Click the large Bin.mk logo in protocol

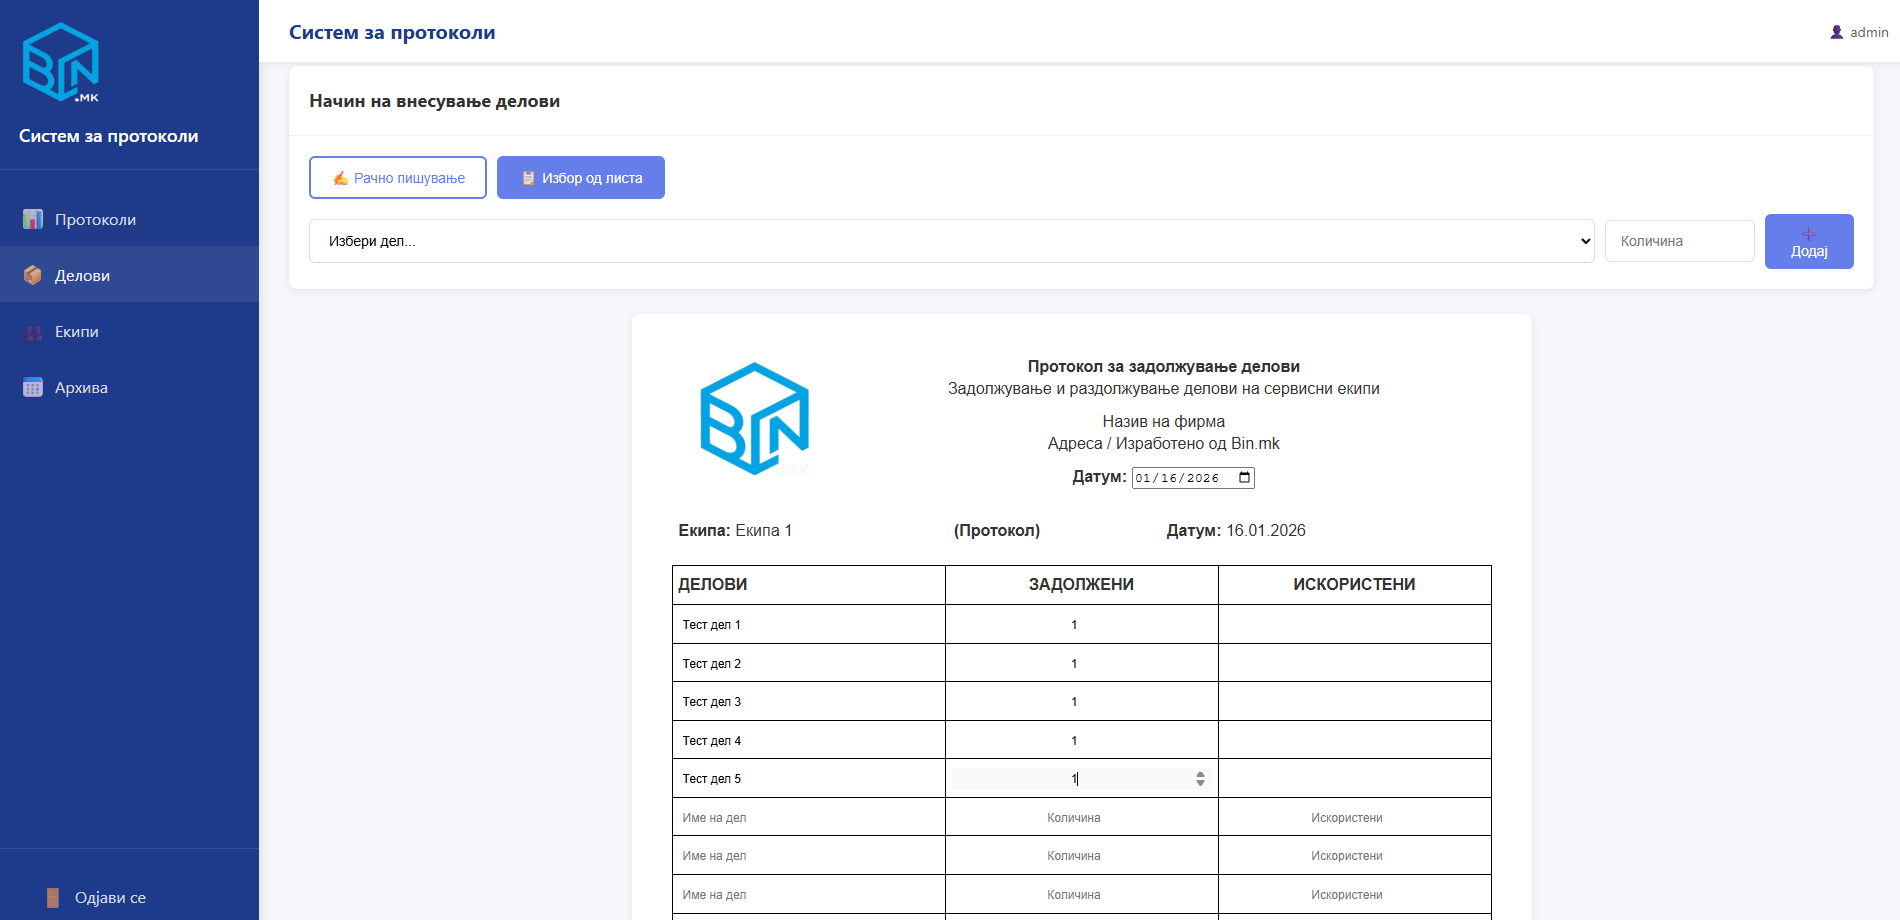pyautogui.click(x=754, y=418)
